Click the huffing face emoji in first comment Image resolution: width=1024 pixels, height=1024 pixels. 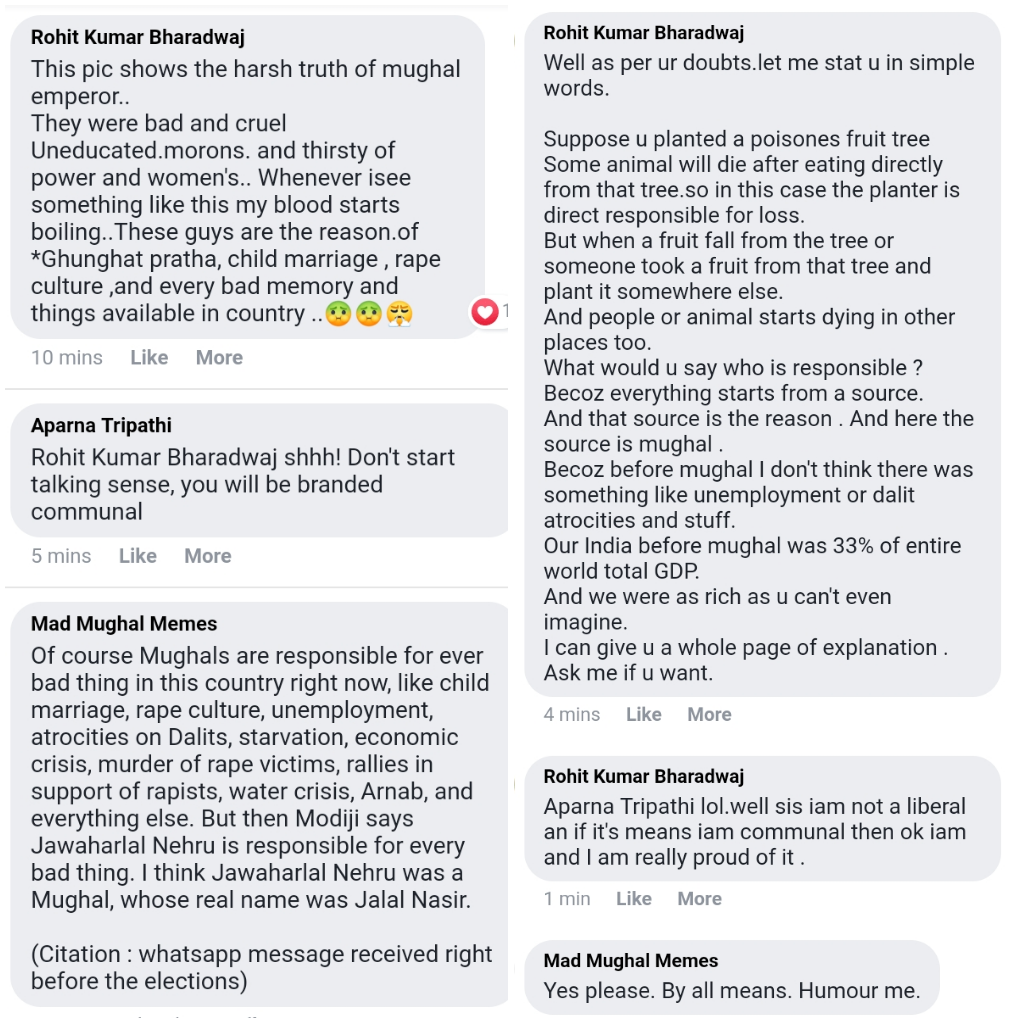[399, 314]
